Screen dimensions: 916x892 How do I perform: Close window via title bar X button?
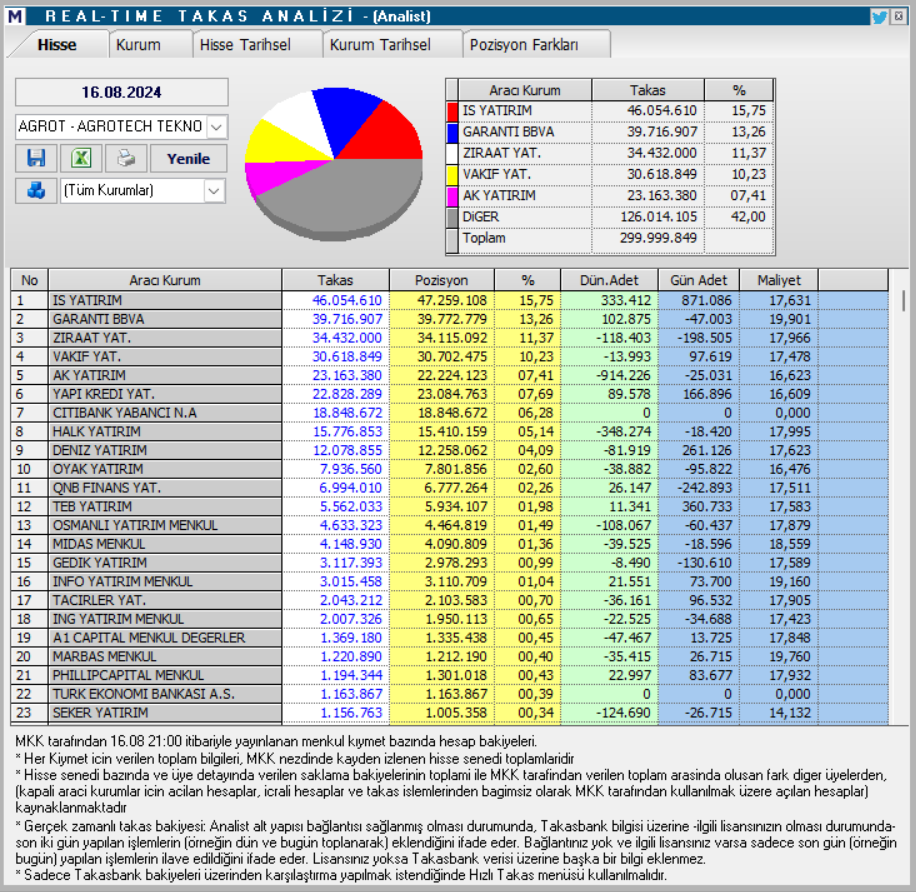[898, 16]
